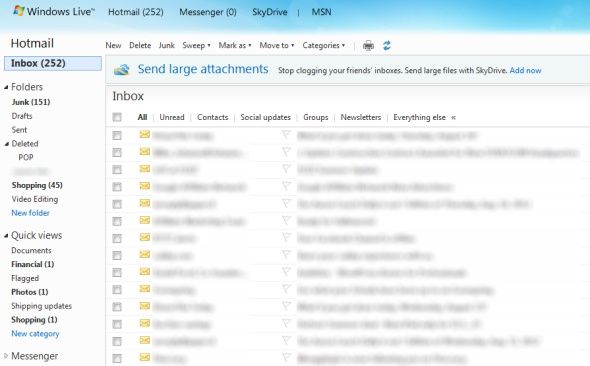
Task: Print using the printer icon
Action: 368,46
